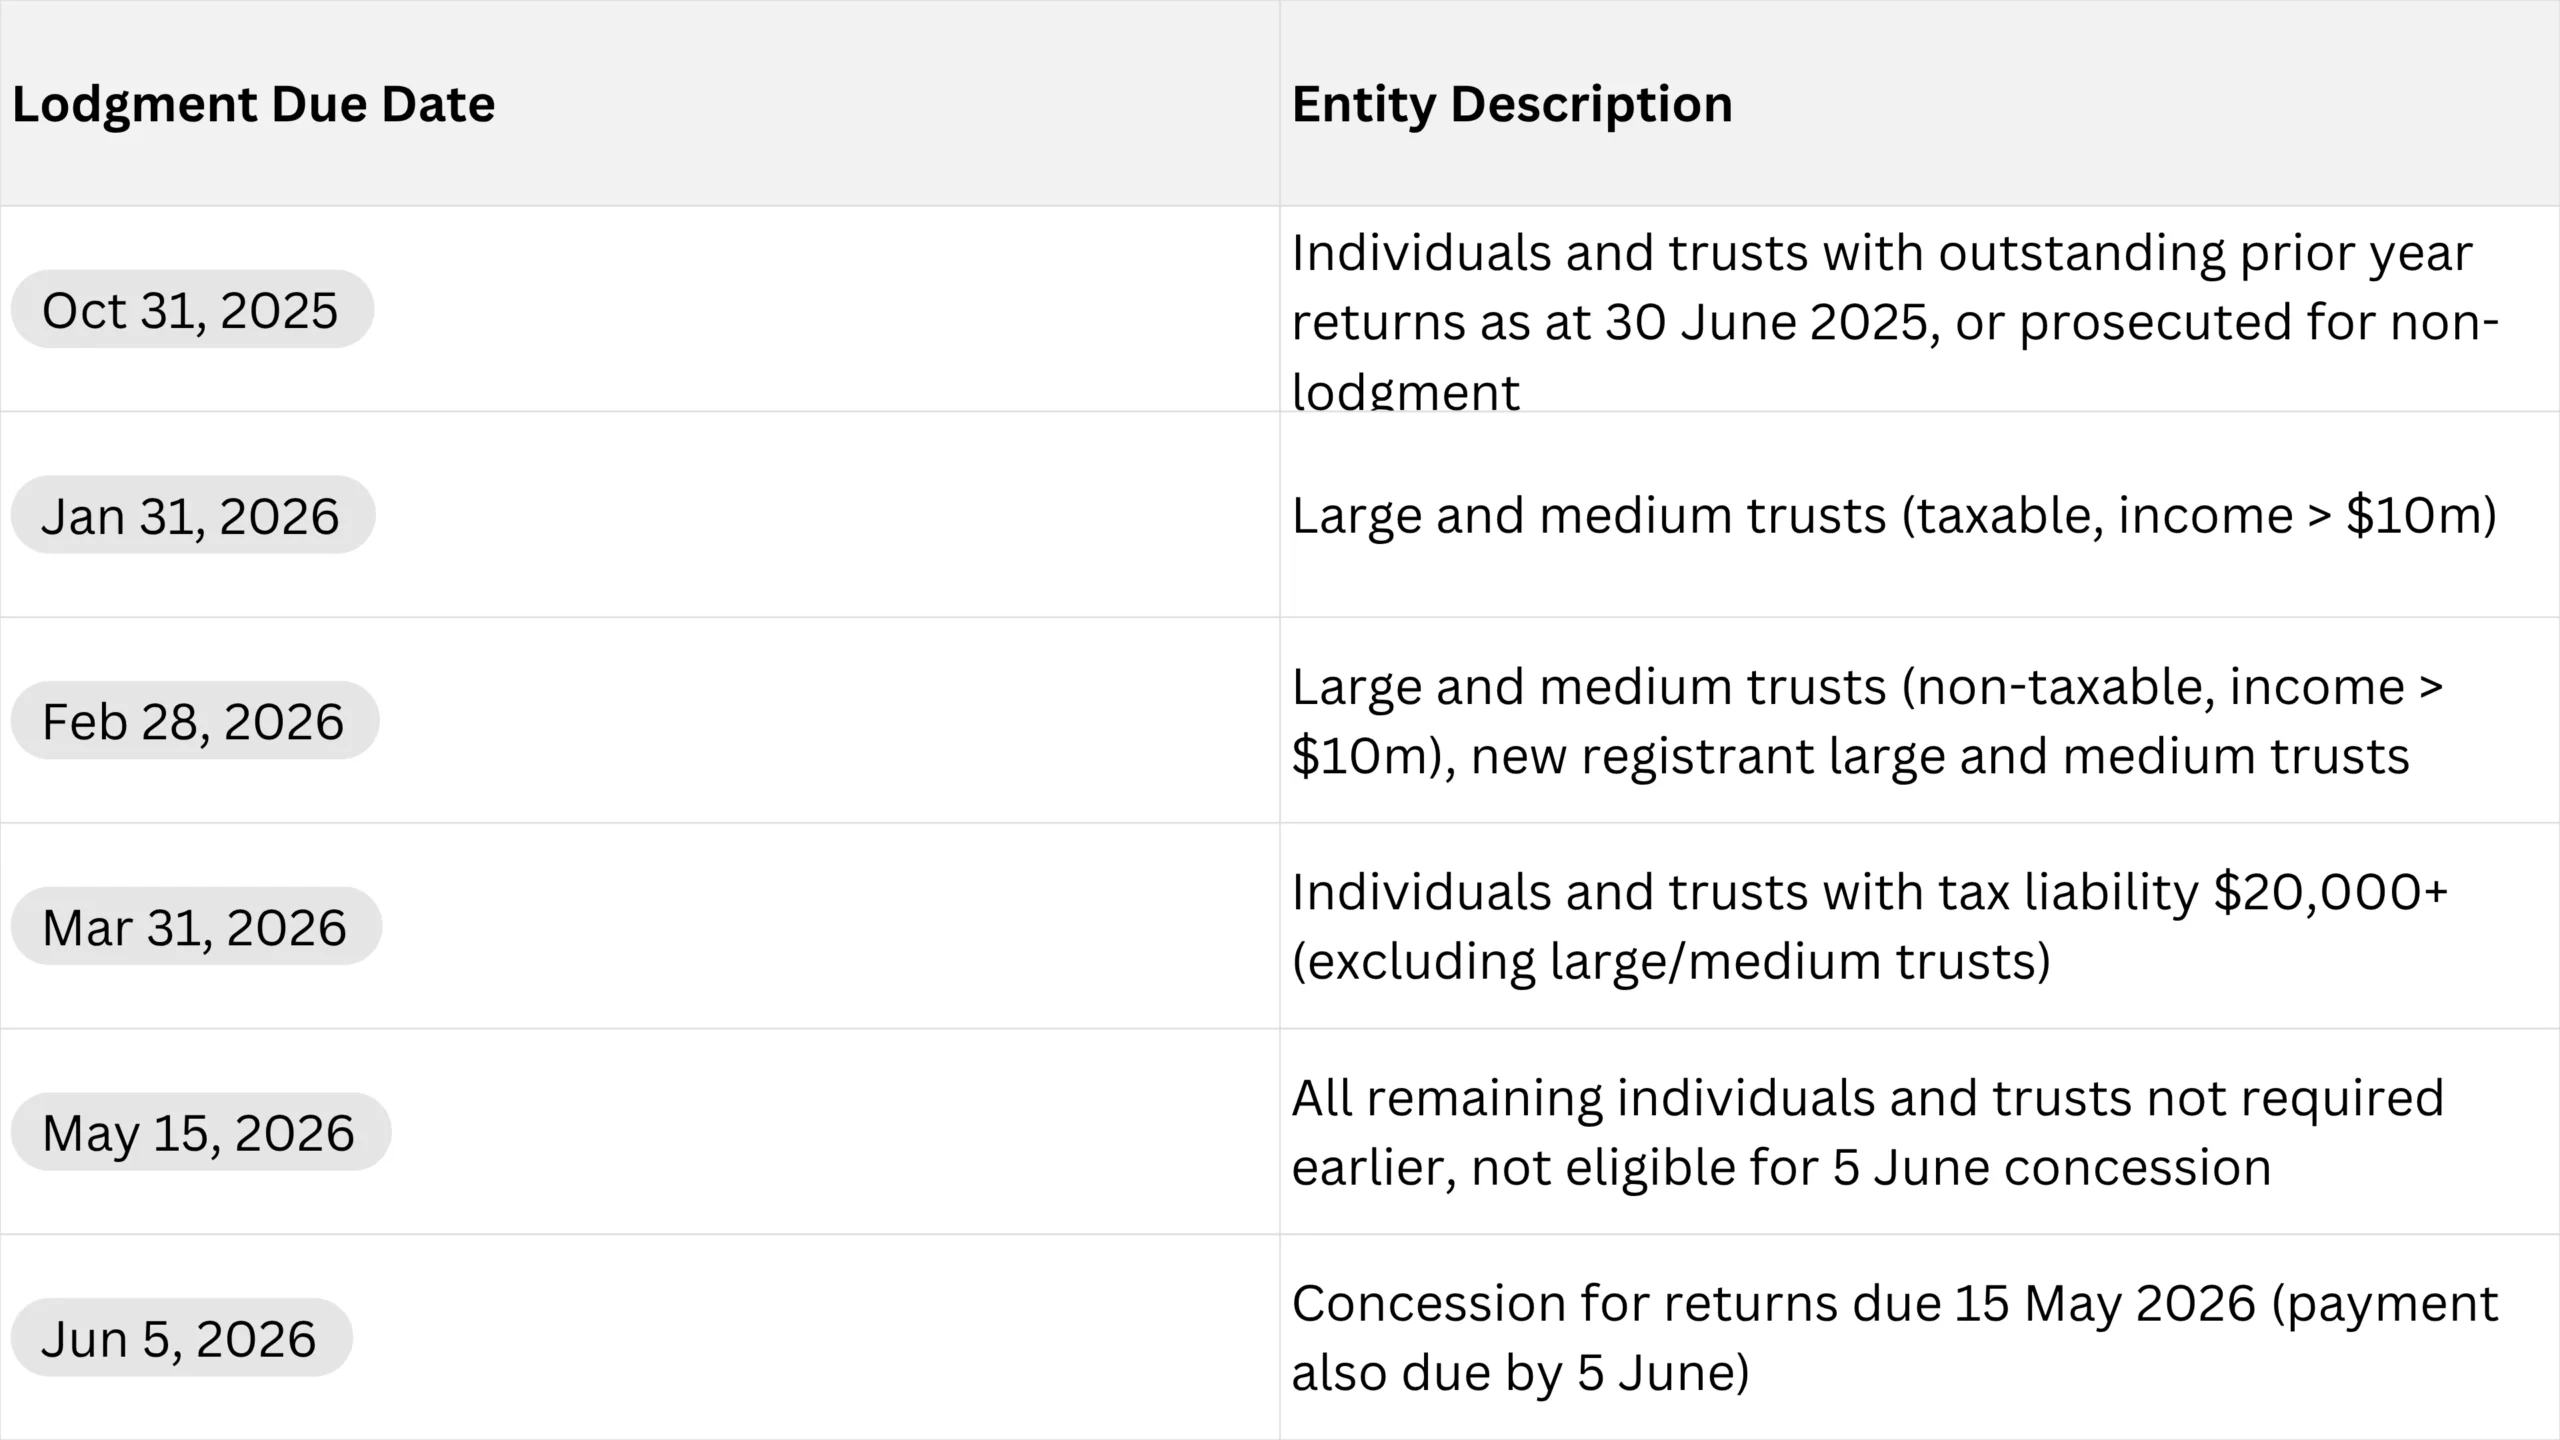
Task: Select the Jan 31, 2026 date pill
Action: point(191,516)
